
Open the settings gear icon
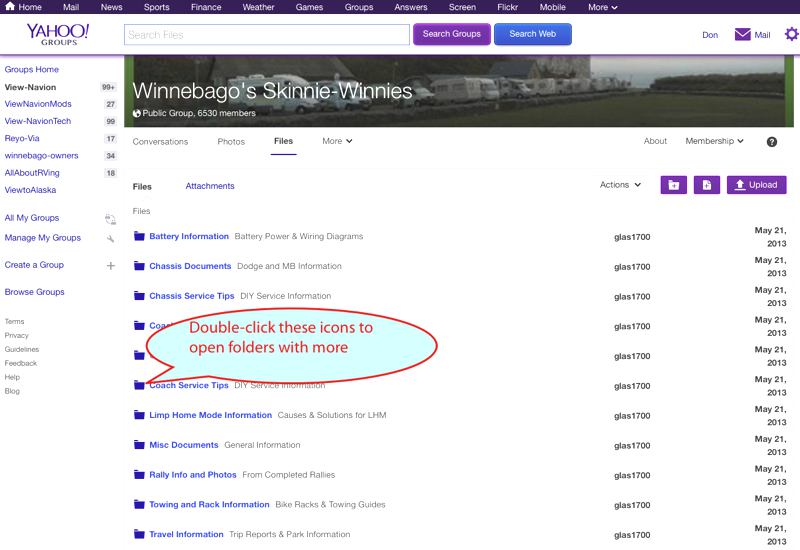791,34
